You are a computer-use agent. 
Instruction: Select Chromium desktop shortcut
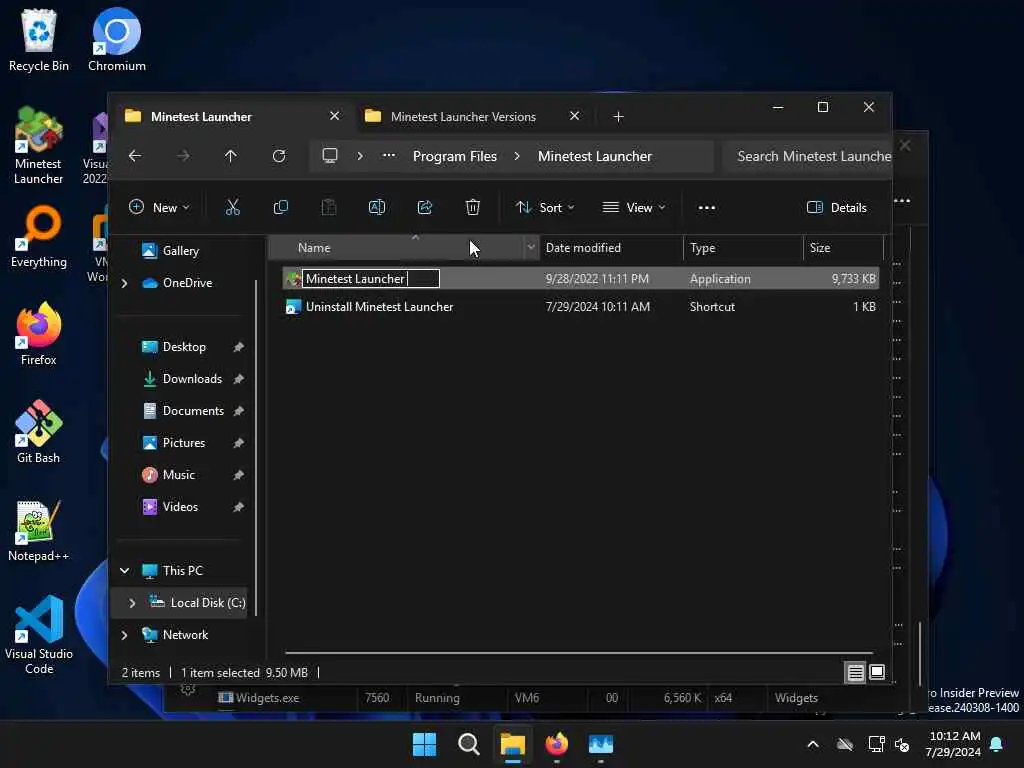tap(117, 40)
